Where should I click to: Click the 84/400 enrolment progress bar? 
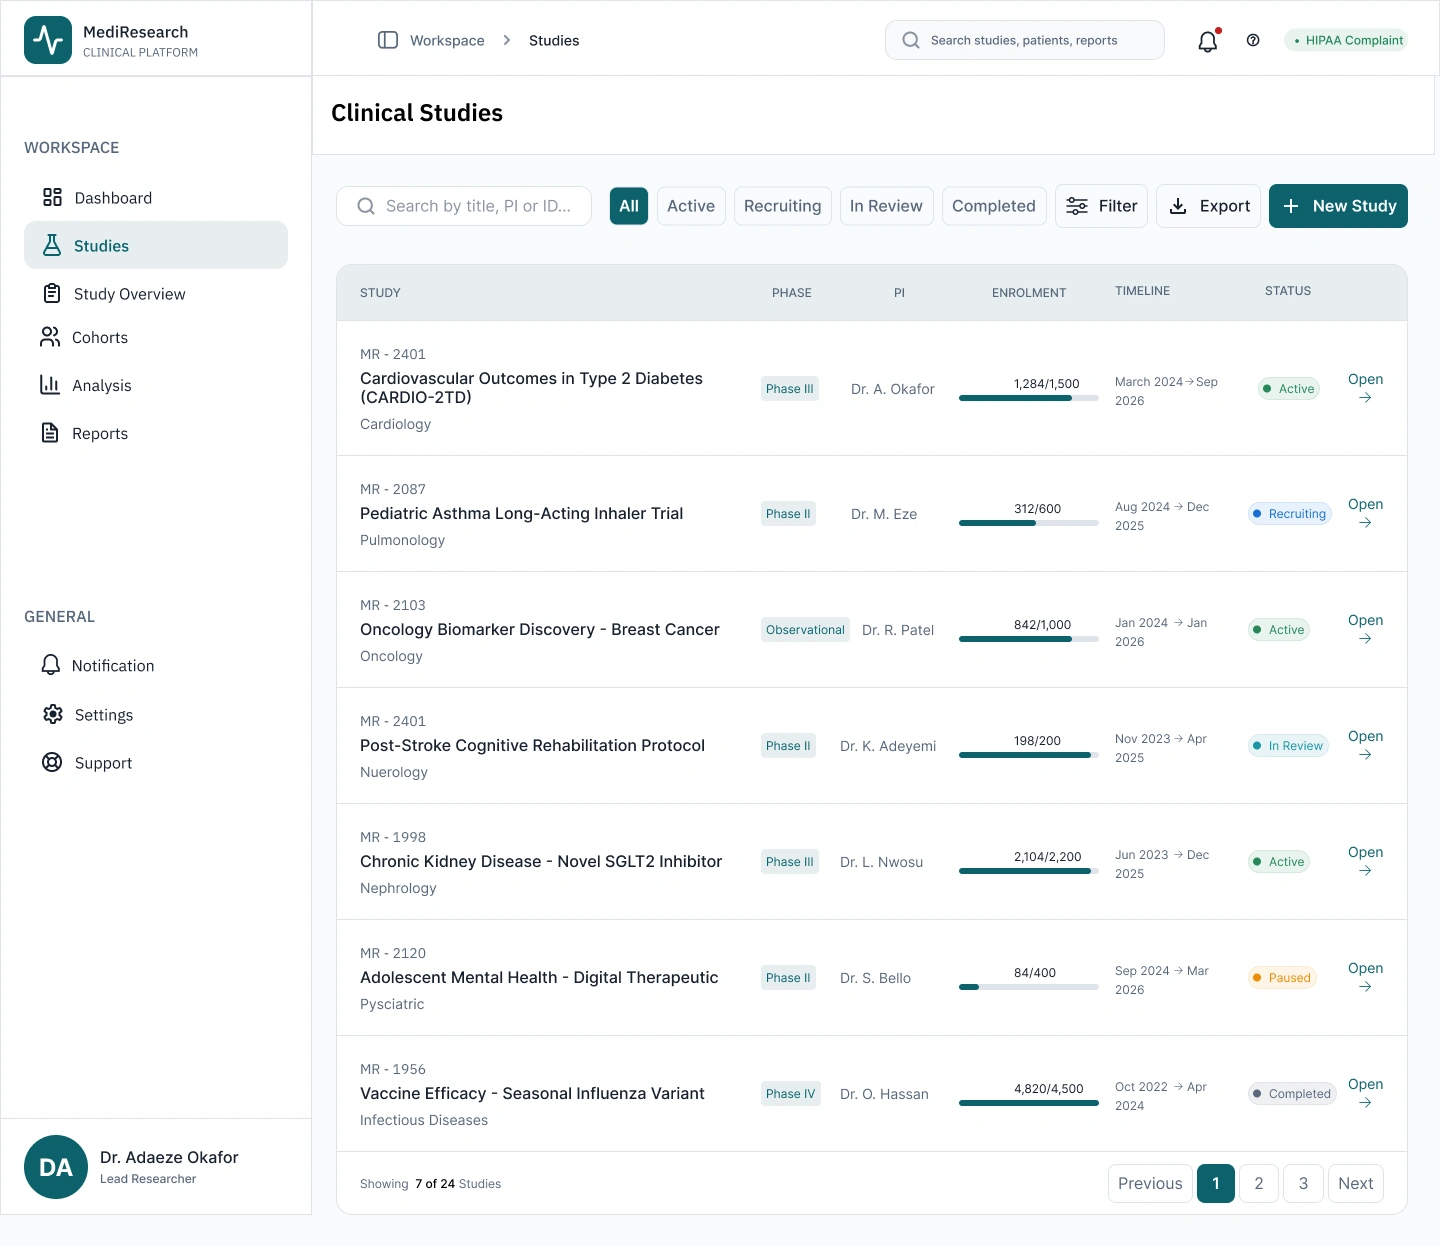(x=1029, y=987)
